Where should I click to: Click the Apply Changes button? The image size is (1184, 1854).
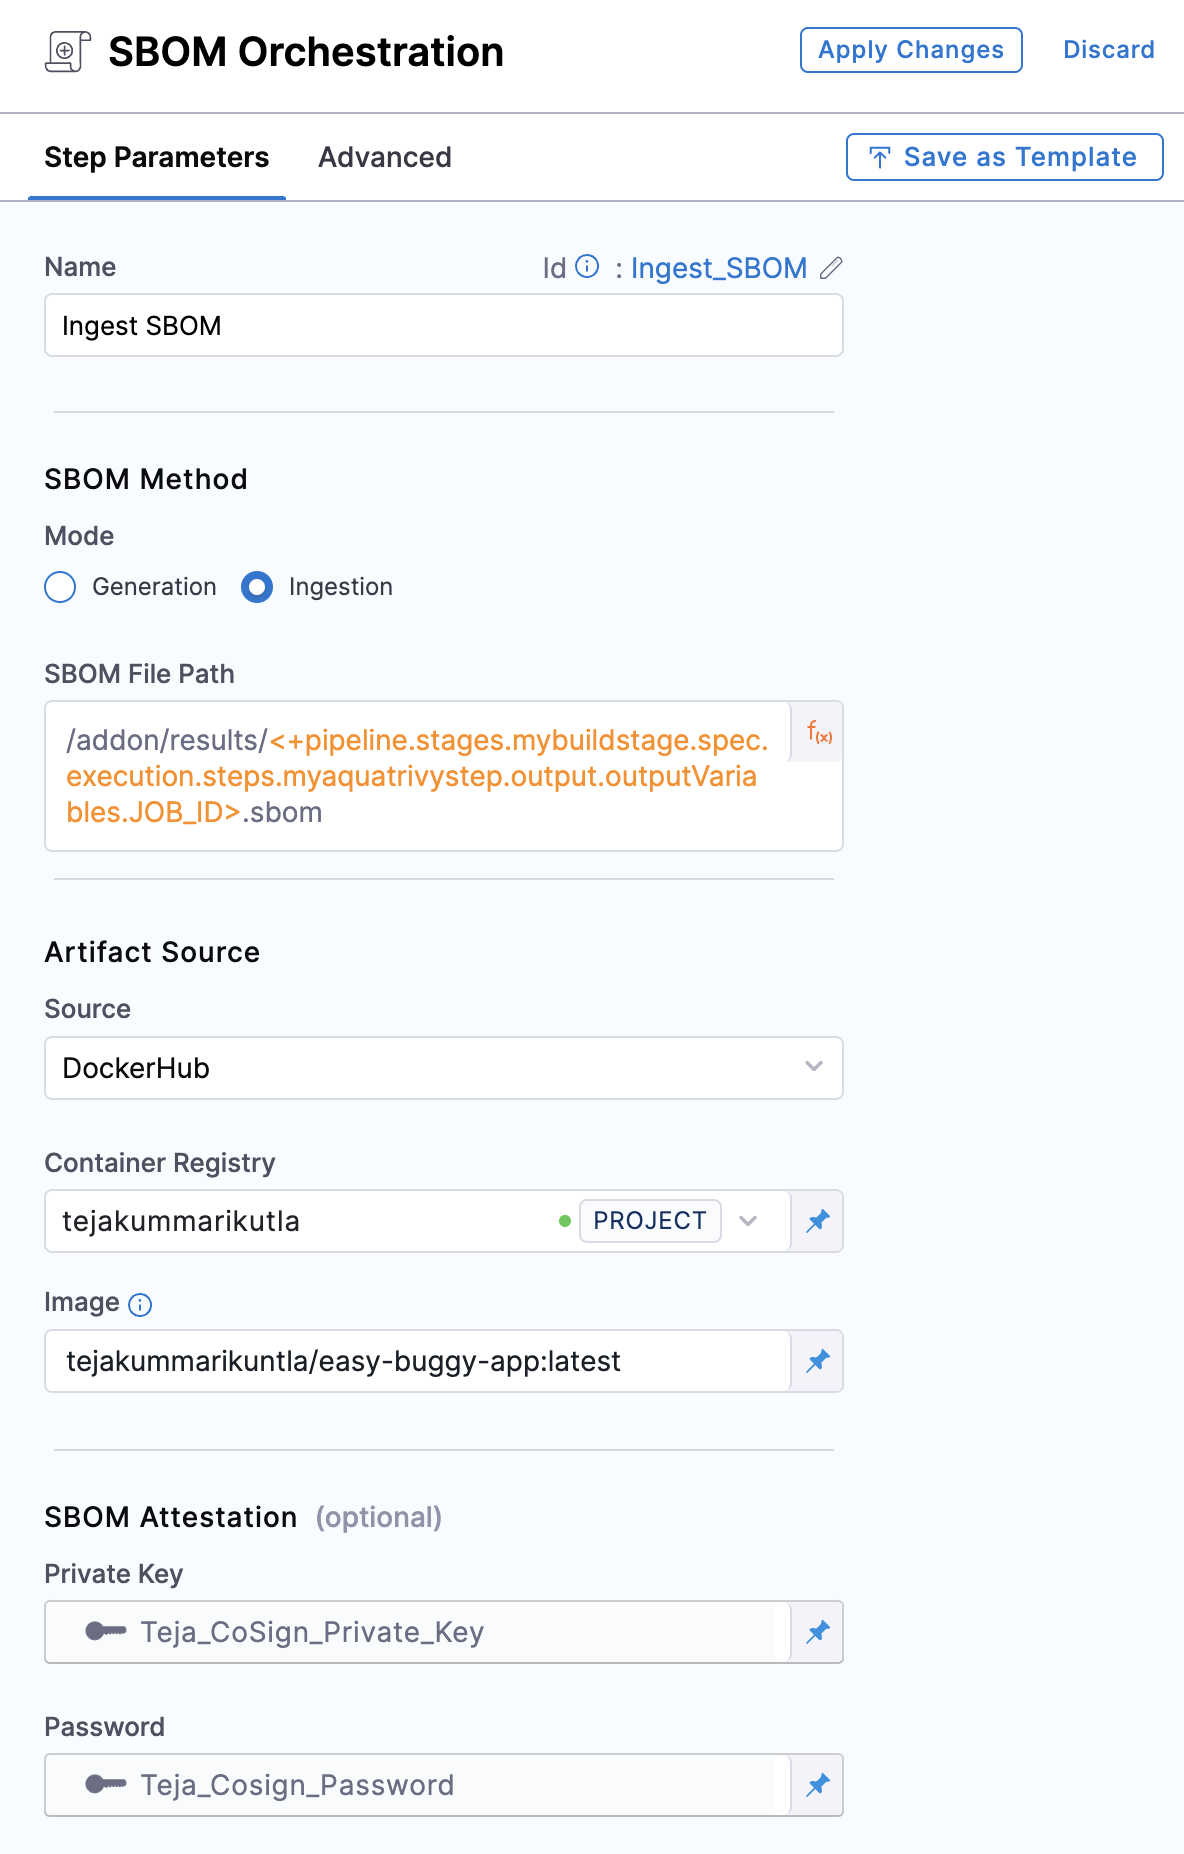pos(910,50)
